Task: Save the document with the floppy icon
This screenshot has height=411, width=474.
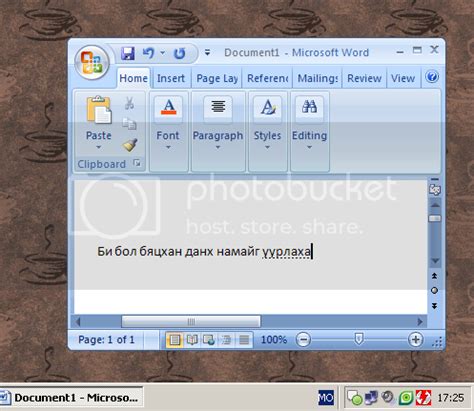Action: (128, 53)
